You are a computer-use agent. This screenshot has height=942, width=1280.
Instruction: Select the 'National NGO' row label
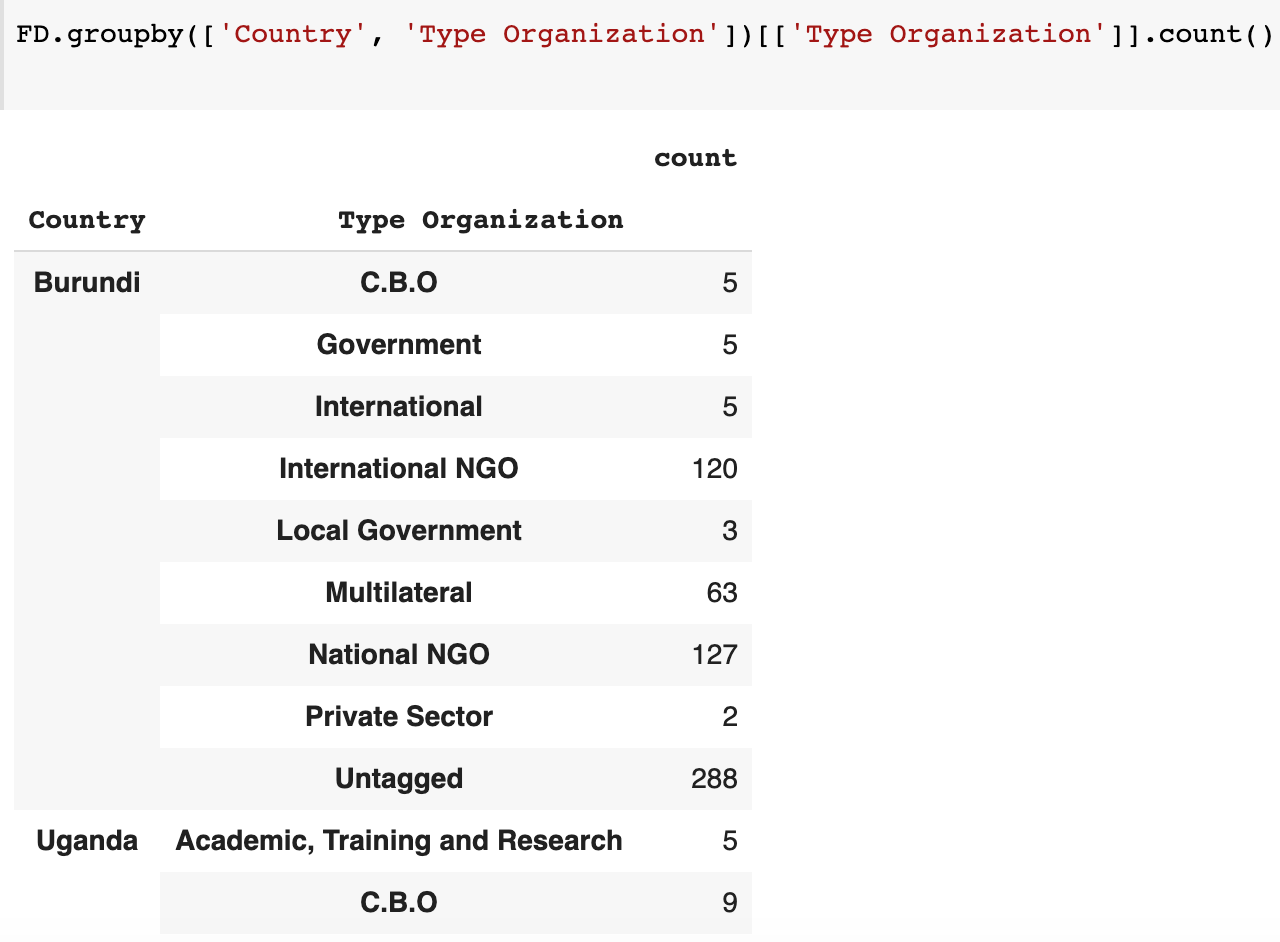pyautogui.click(x=398, y=654)
